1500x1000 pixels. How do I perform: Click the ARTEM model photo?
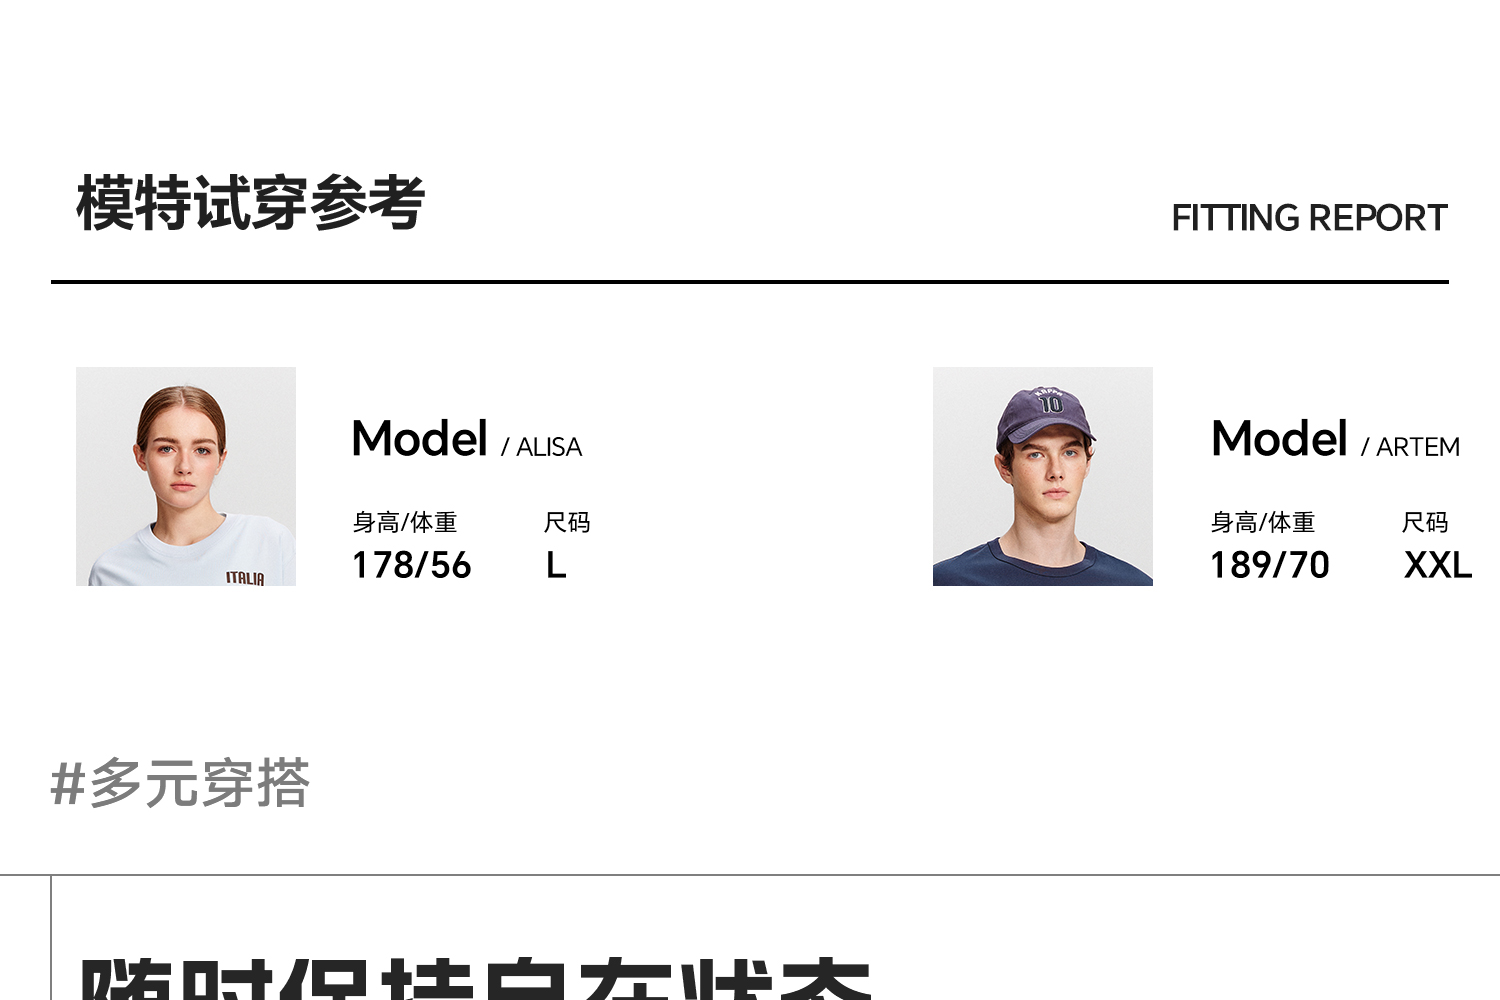click(x=1042, y=476)
